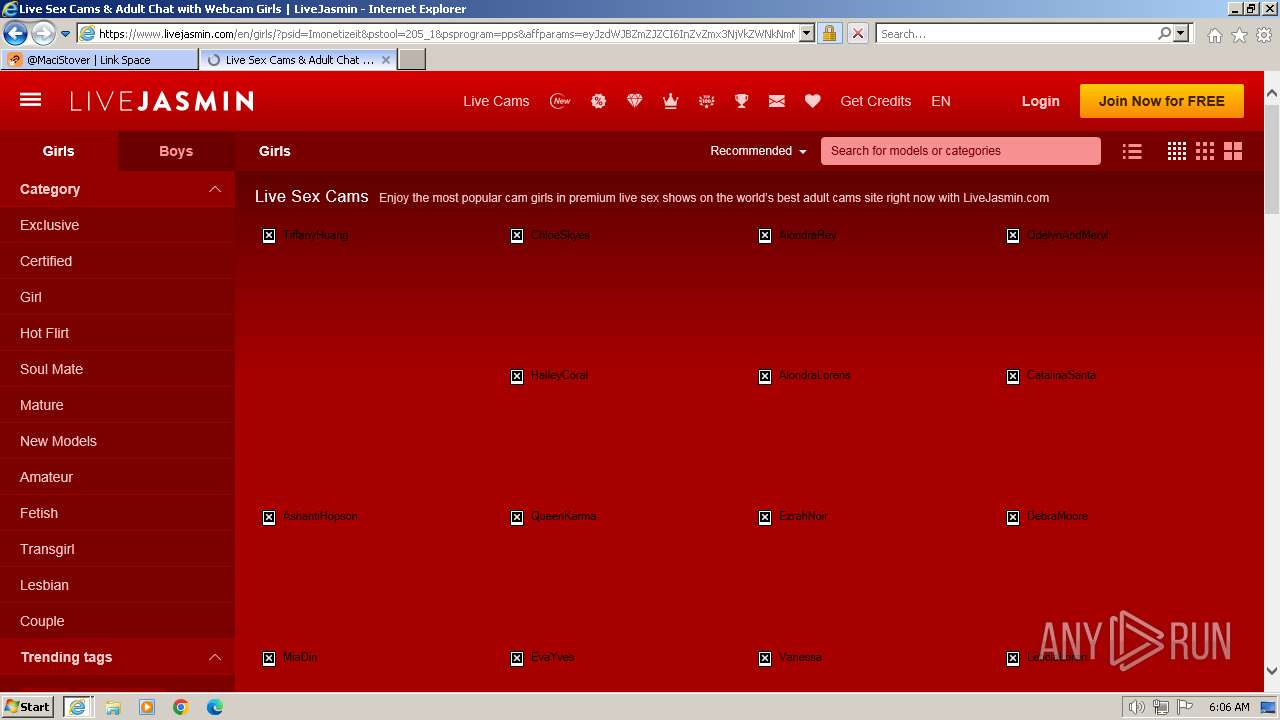The image size is (1280, 720).
Task: Collapse the Category section chevron
Action: point(214,189)
